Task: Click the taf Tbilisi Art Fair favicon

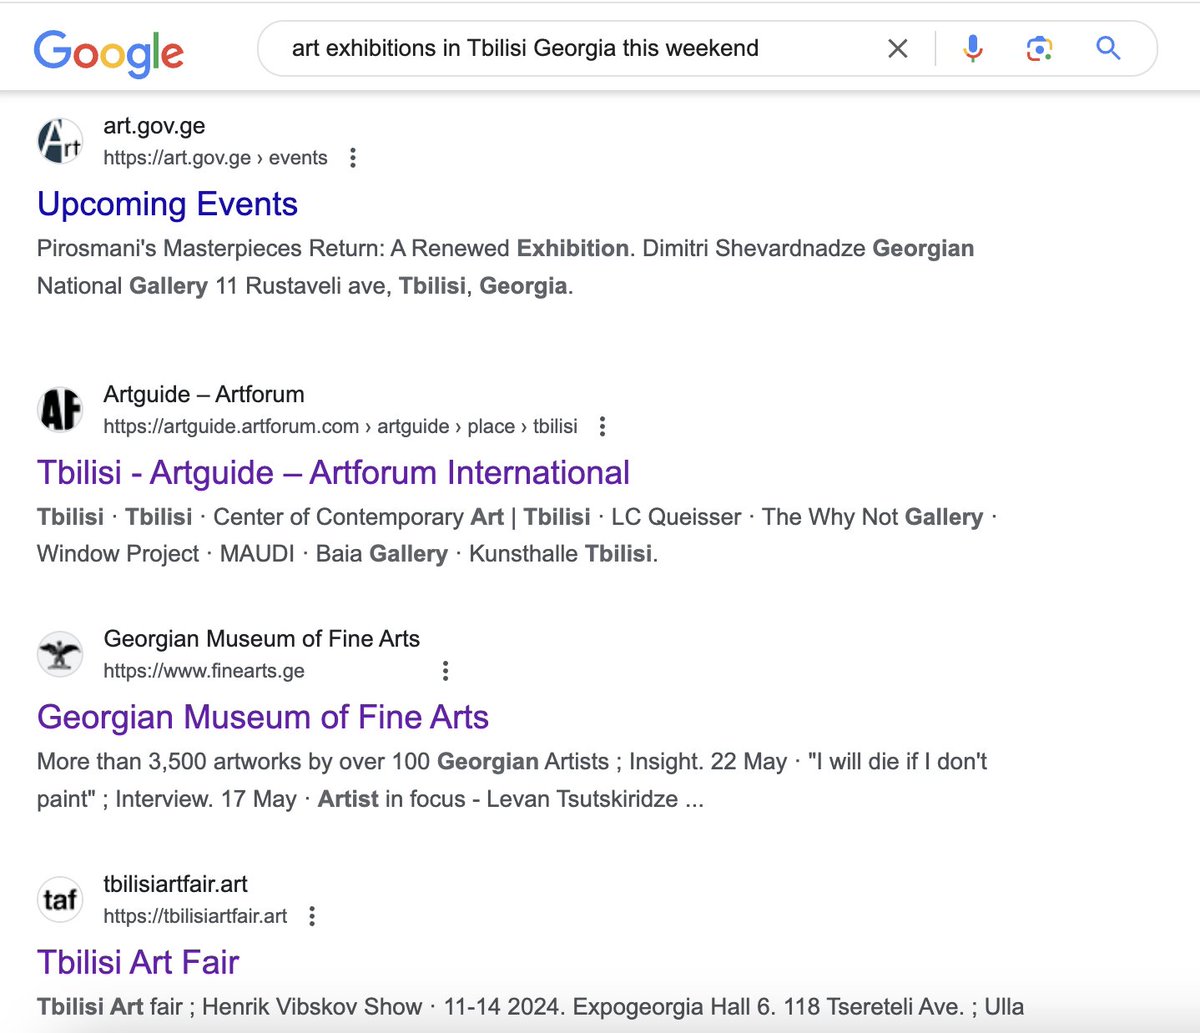Action: click(x=60, y=900)
